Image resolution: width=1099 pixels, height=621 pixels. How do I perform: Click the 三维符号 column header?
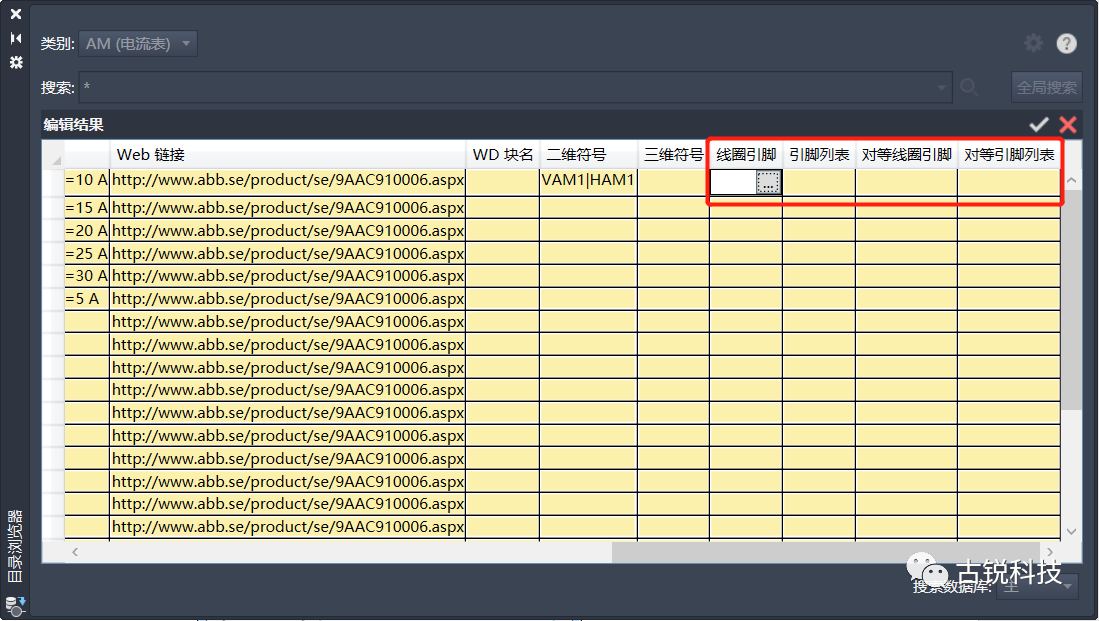(x=673, y=155)
